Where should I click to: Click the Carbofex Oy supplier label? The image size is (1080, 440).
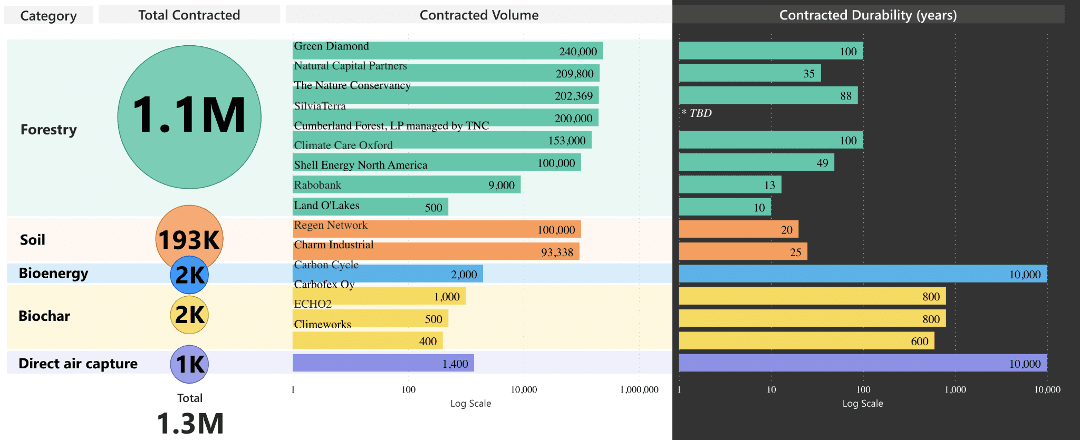point(324,284)
